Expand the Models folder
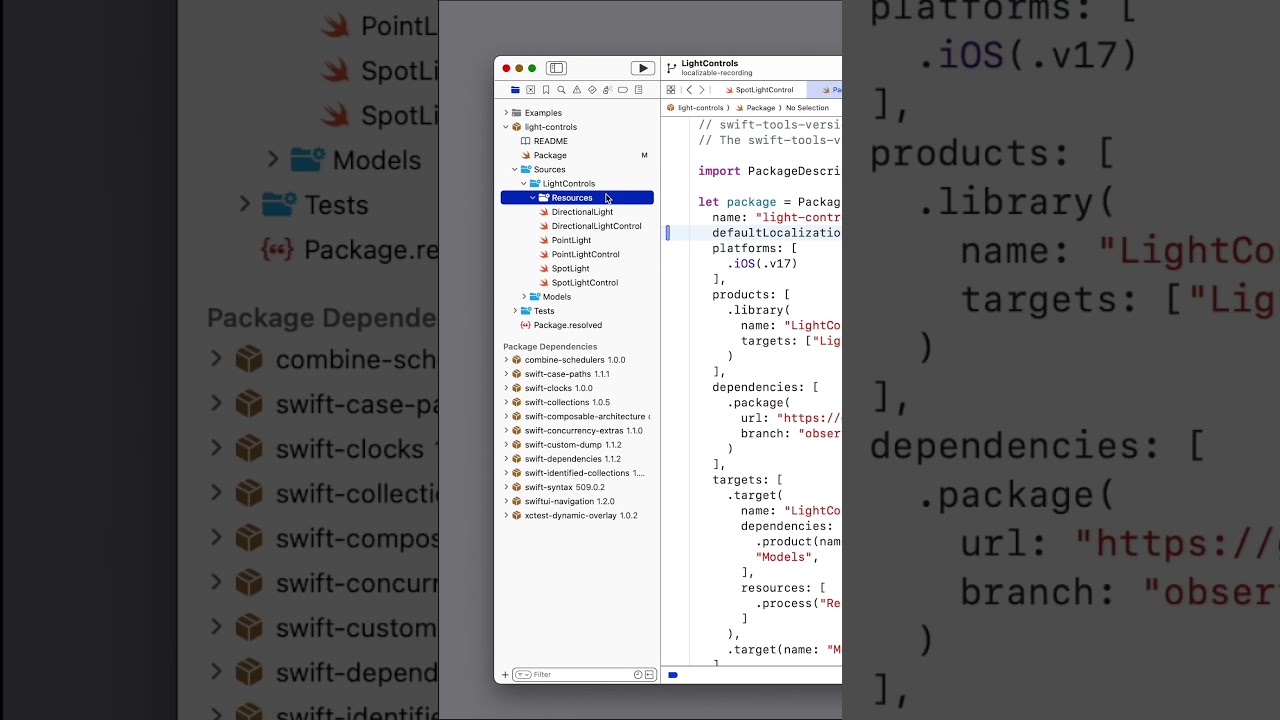Image resolution: width=1280 pixels, height=720 pixels. tap(524, 297)
